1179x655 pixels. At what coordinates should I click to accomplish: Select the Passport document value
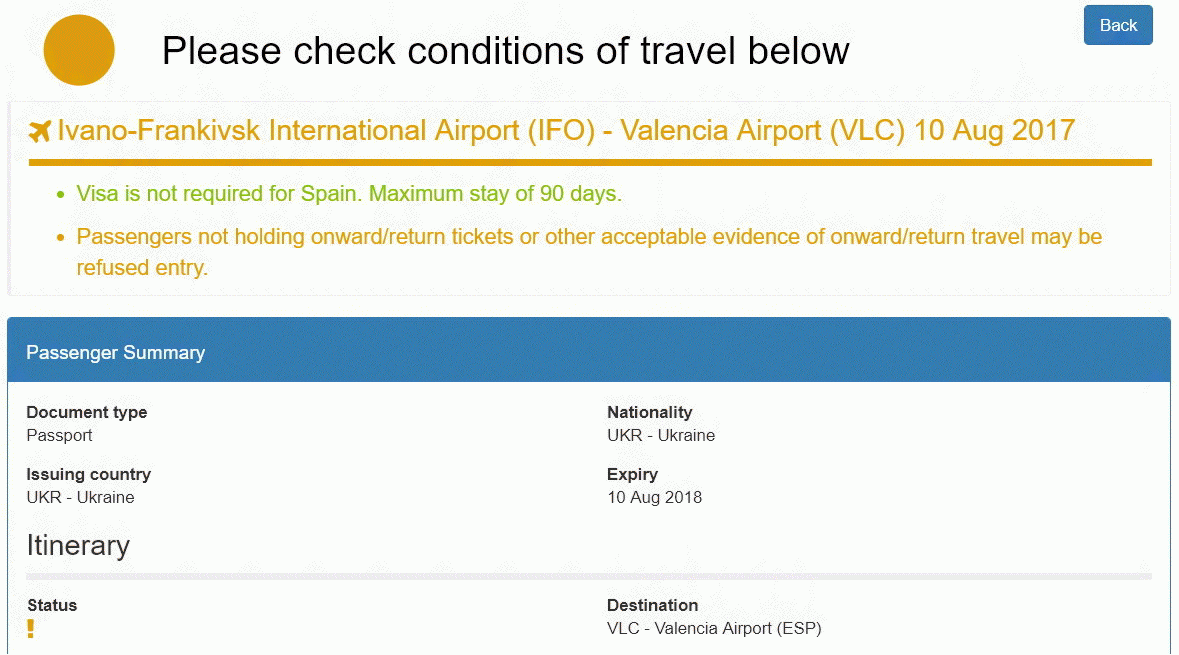[x=59, y=435]
